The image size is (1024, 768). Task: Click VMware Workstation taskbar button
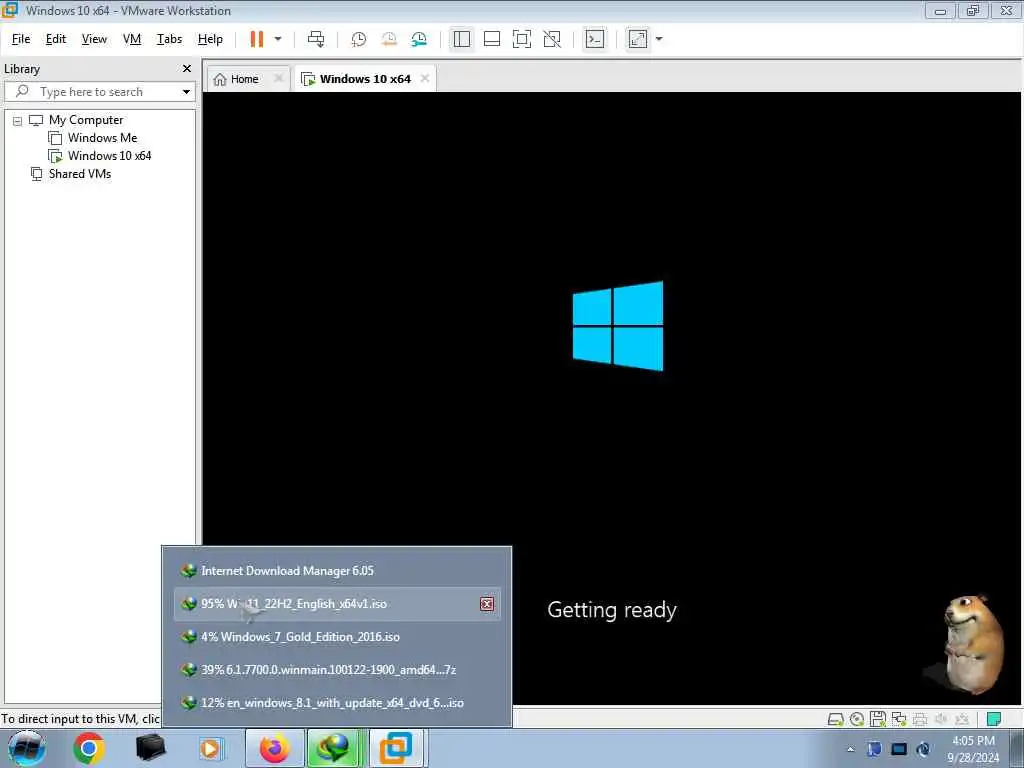[x=396, y=748]
